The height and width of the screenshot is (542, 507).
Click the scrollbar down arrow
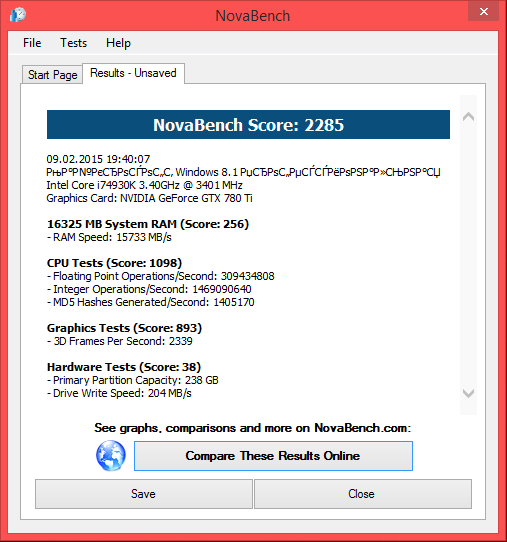[x=468, y=393]
